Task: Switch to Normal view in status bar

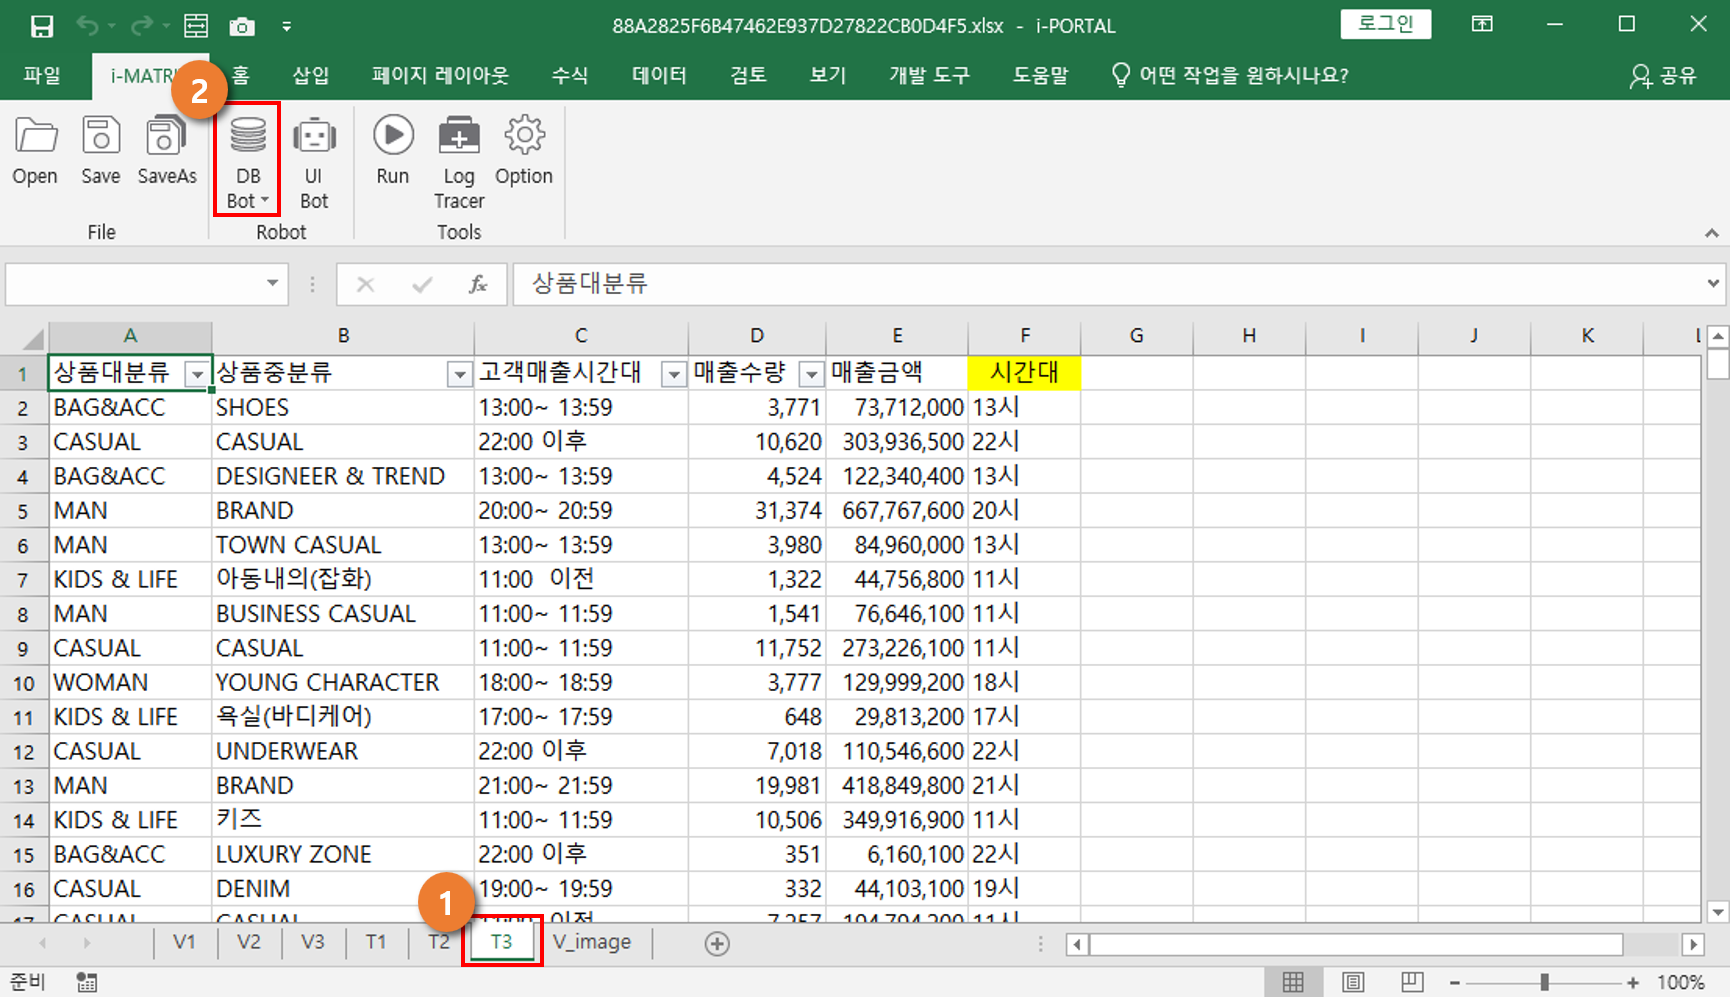Action: pyautogui.click(x=1293, y=982)
